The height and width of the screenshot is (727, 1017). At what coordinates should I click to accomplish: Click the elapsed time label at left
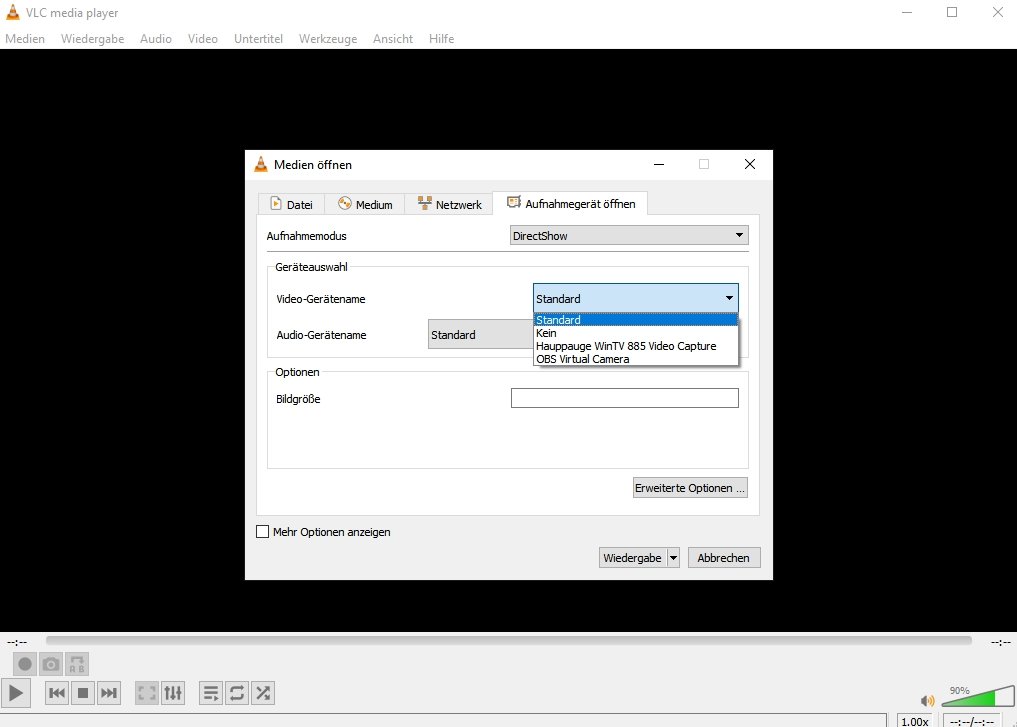[17, 643]
